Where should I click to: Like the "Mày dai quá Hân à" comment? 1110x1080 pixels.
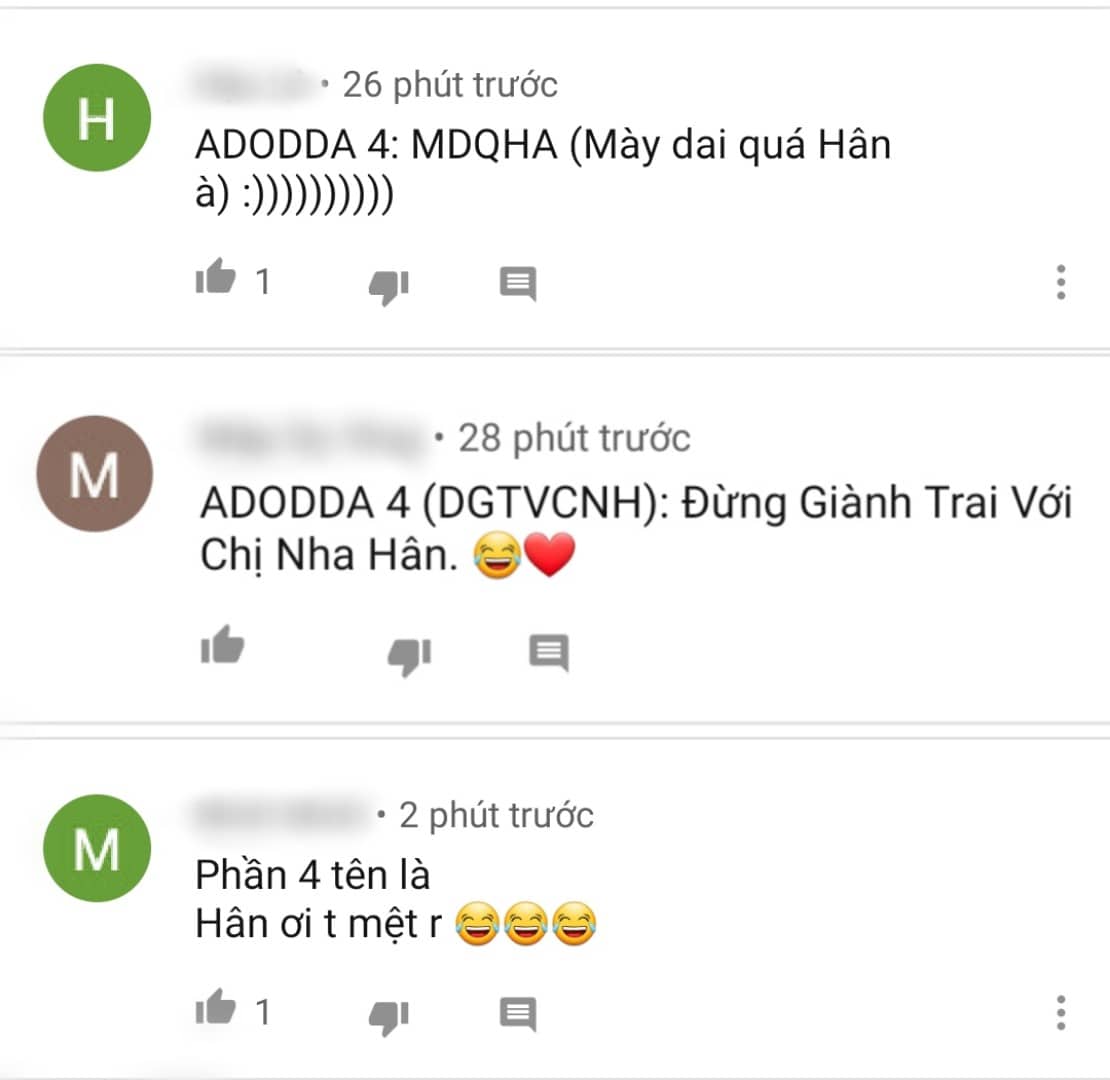[216, 277]
